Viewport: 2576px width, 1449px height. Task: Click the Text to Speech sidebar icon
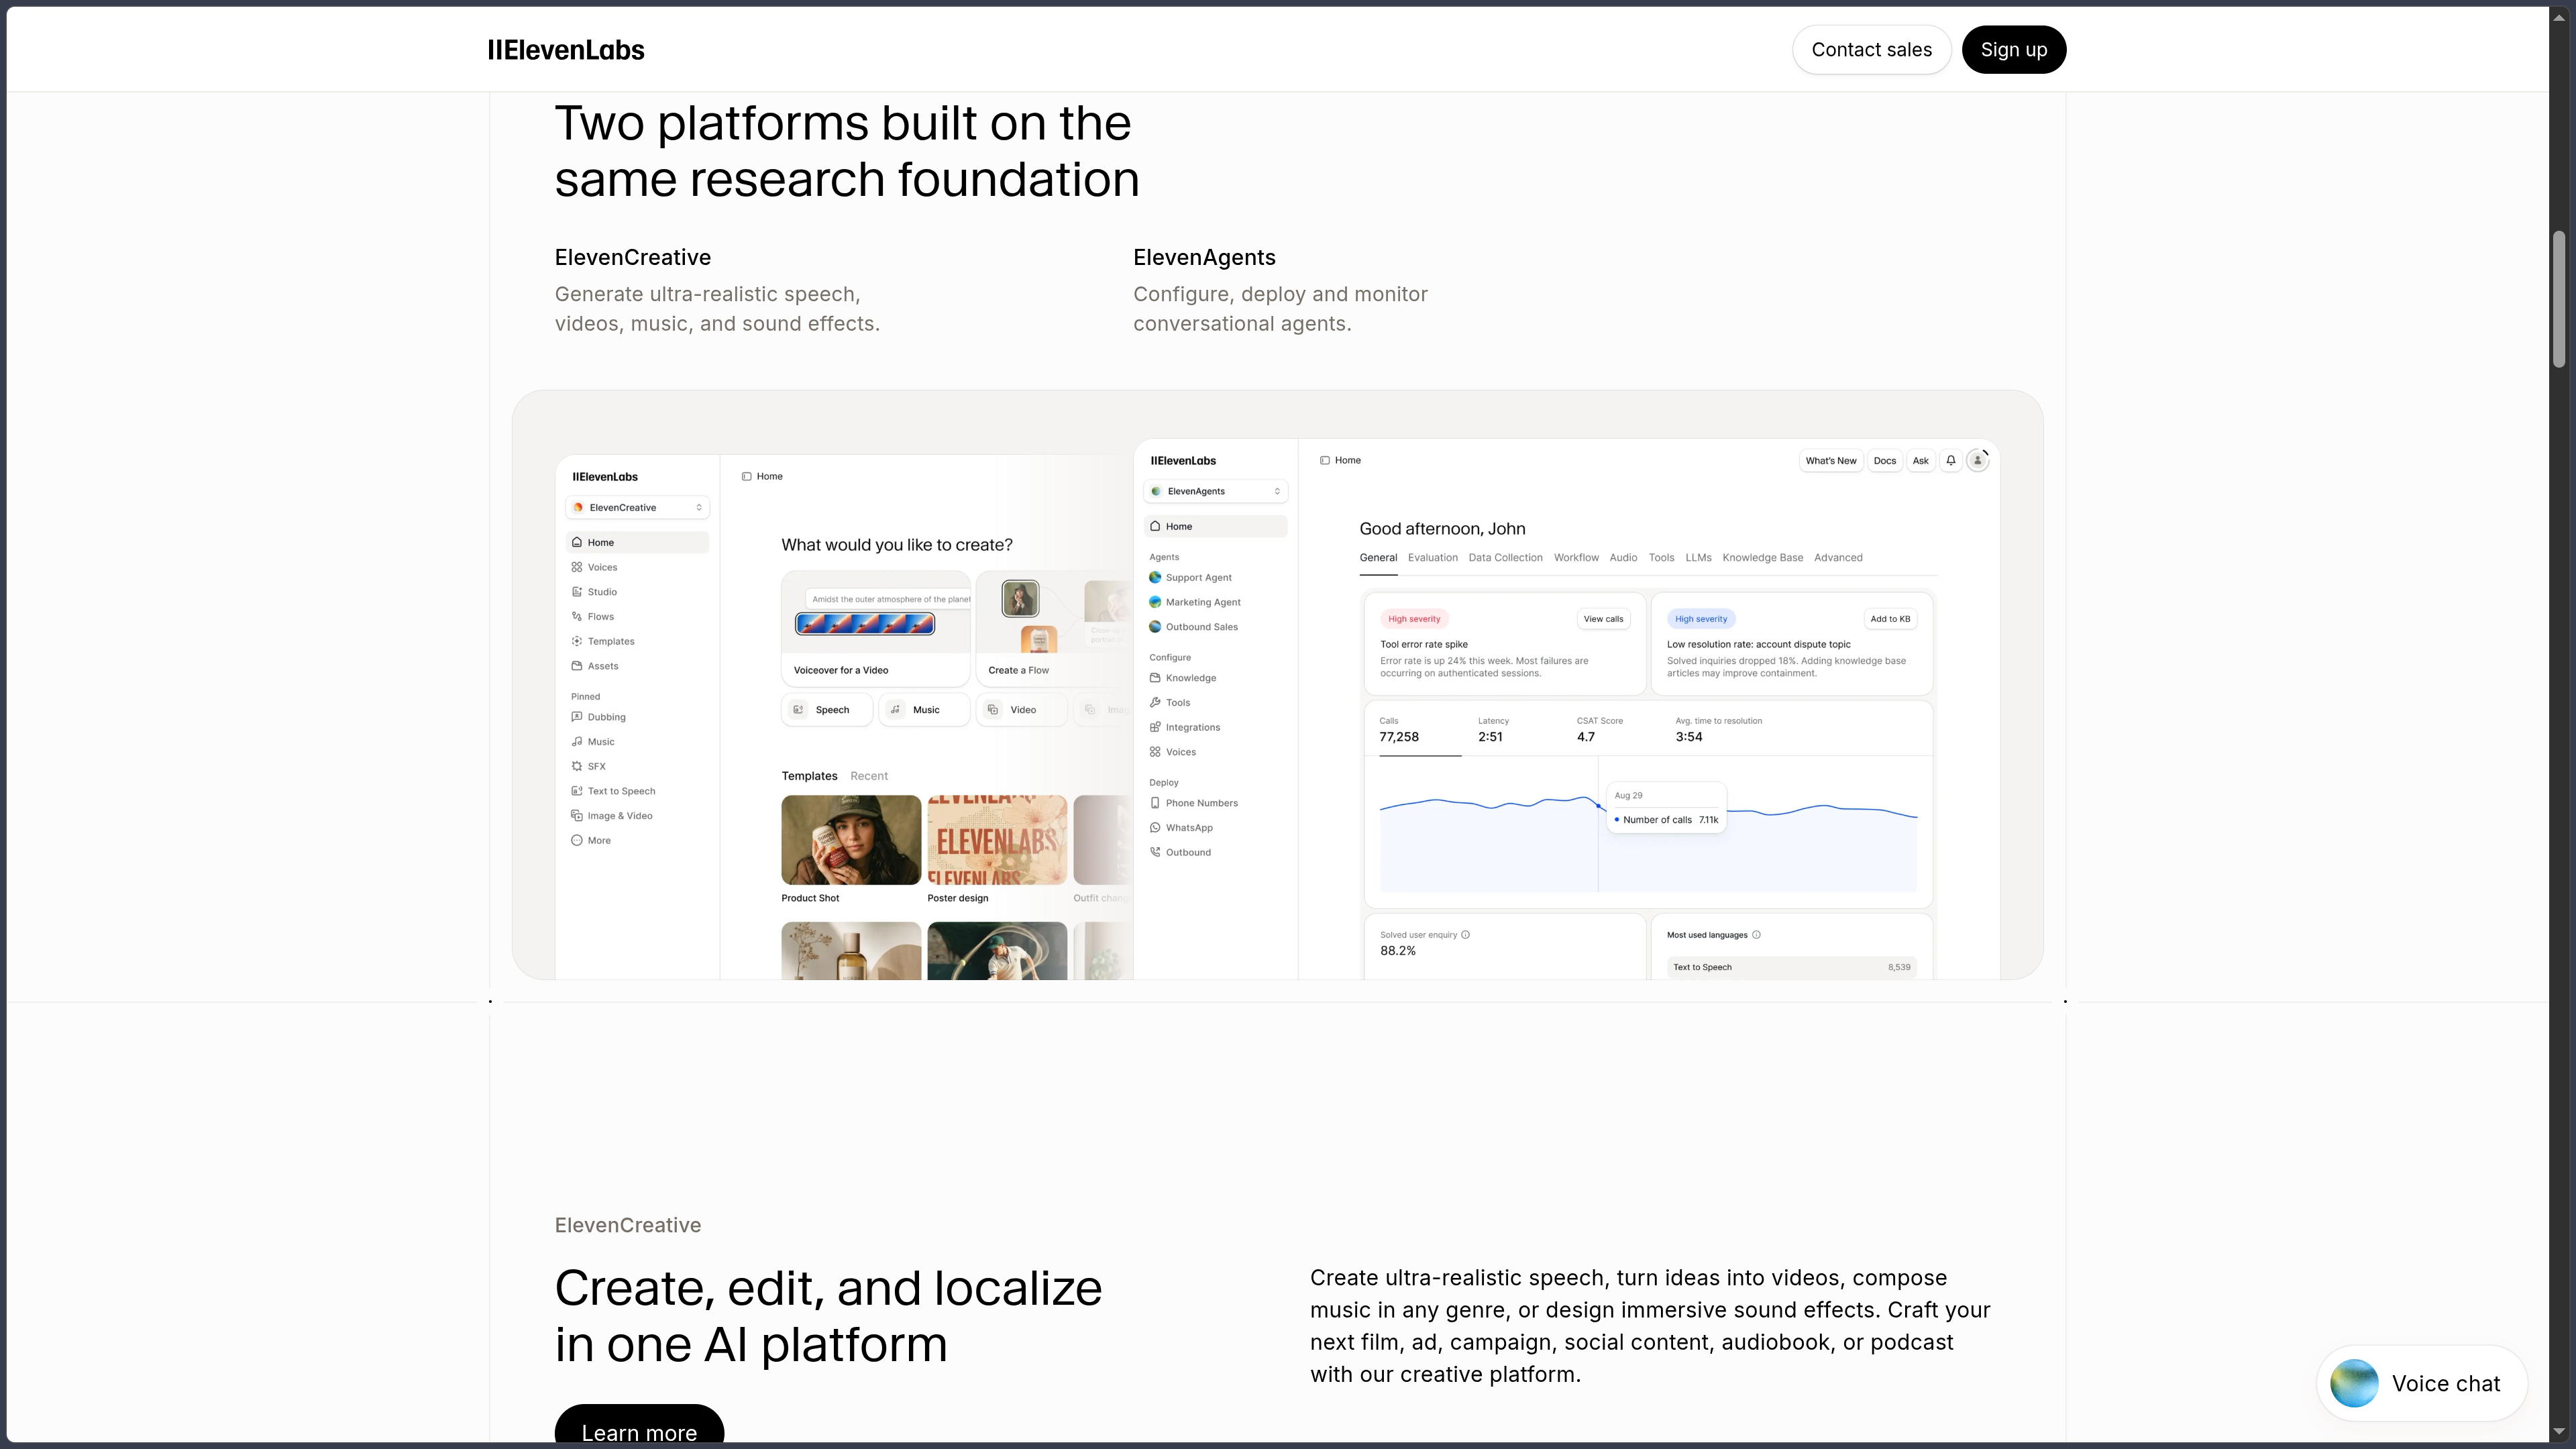click(x=577, y=791)
